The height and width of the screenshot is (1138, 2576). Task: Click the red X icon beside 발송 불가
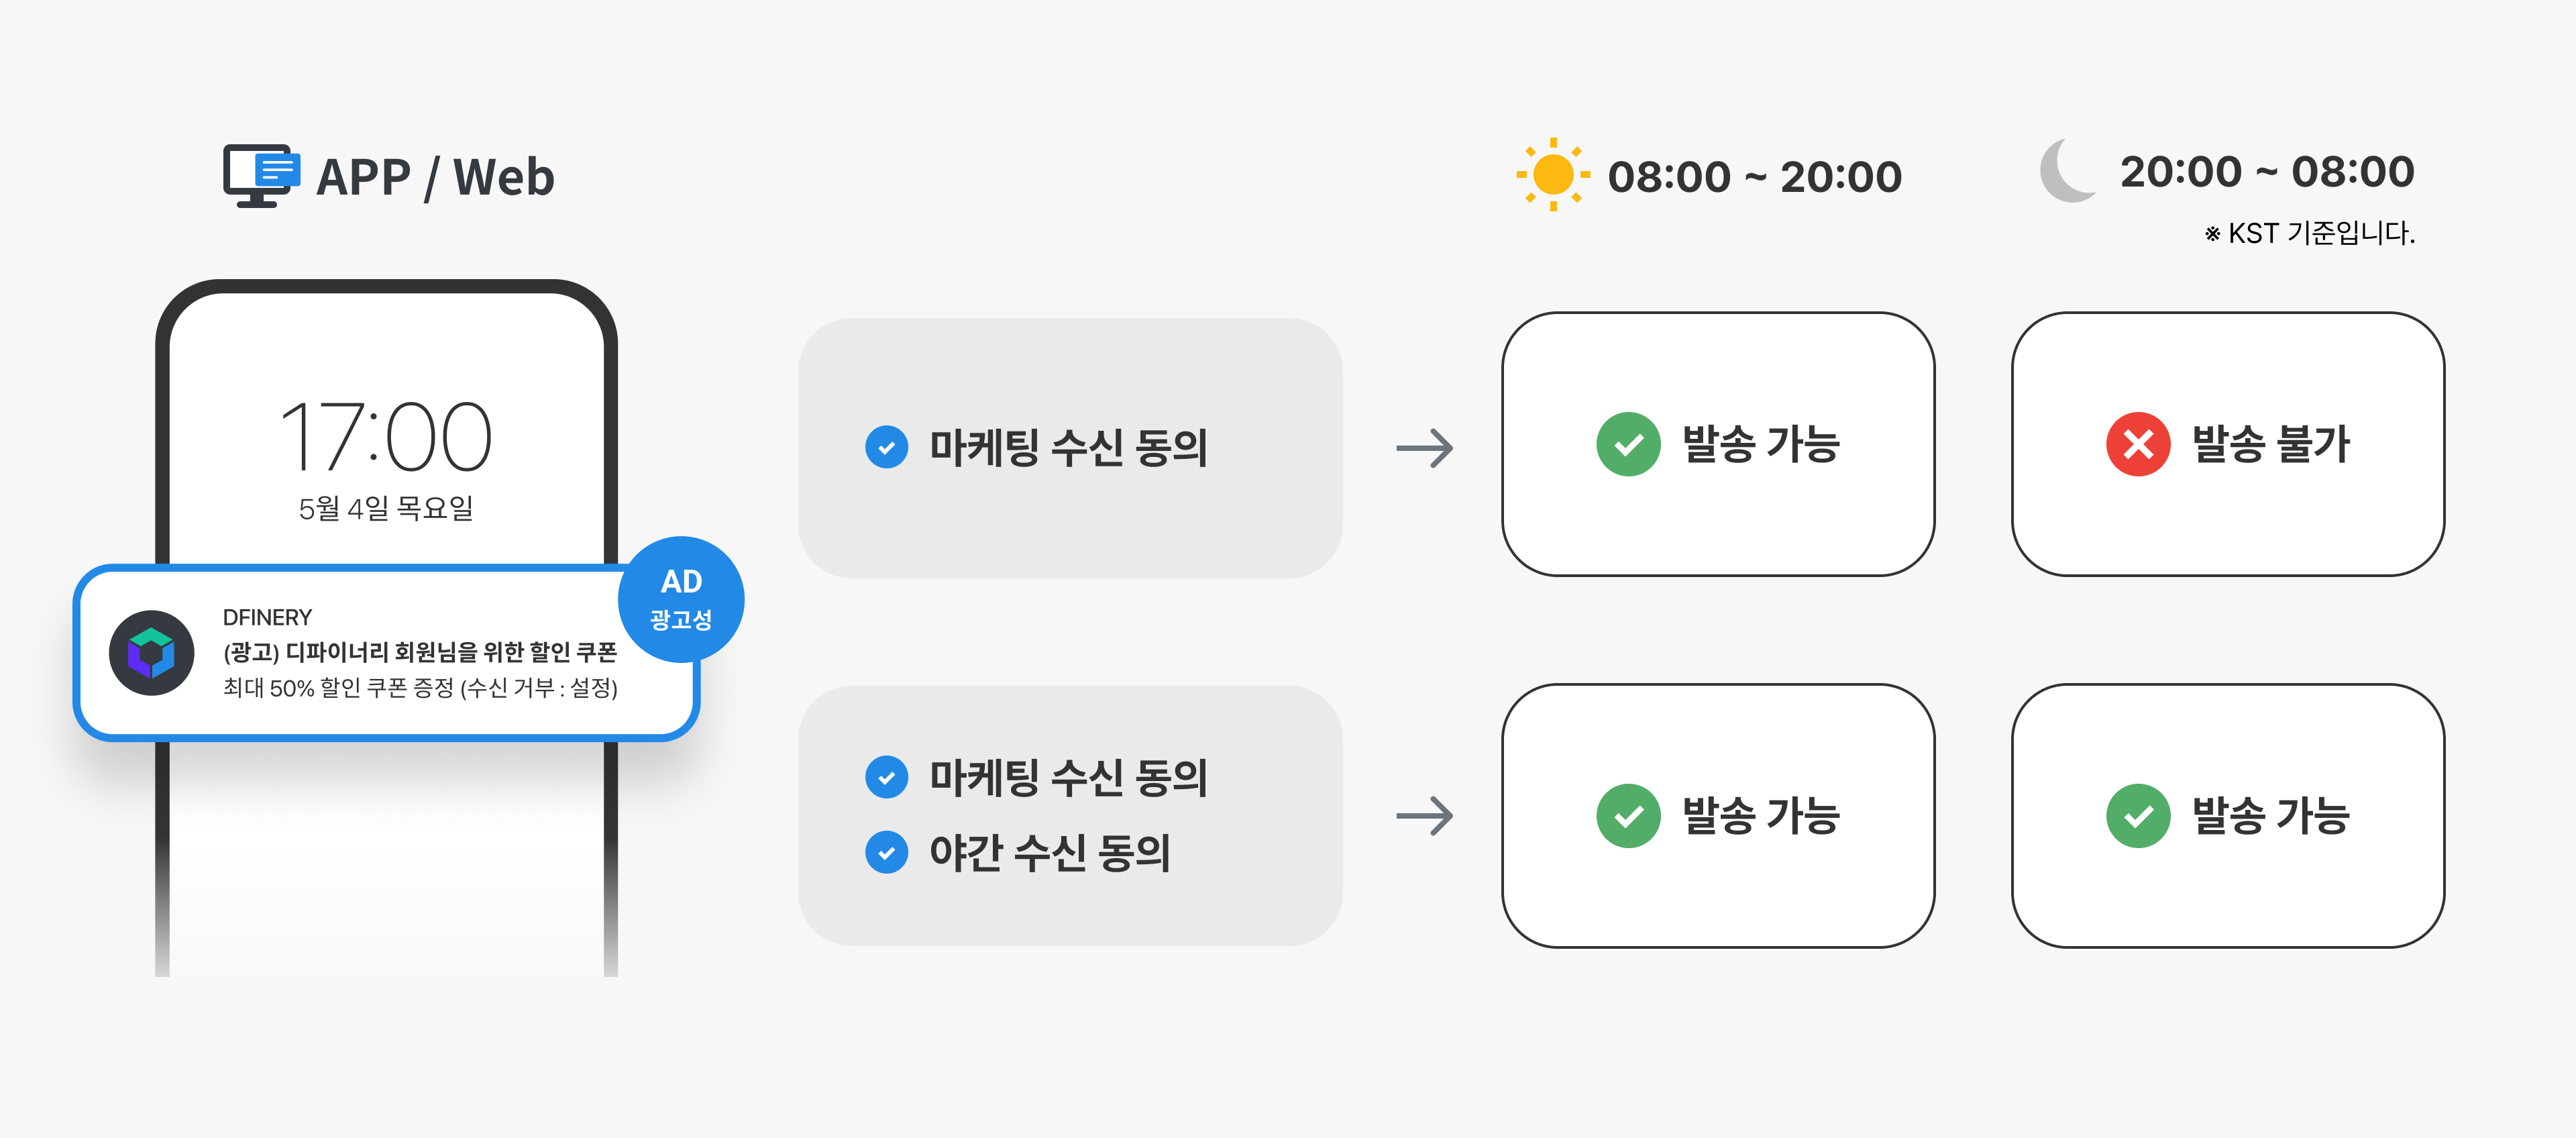[x=2137, y=444]
